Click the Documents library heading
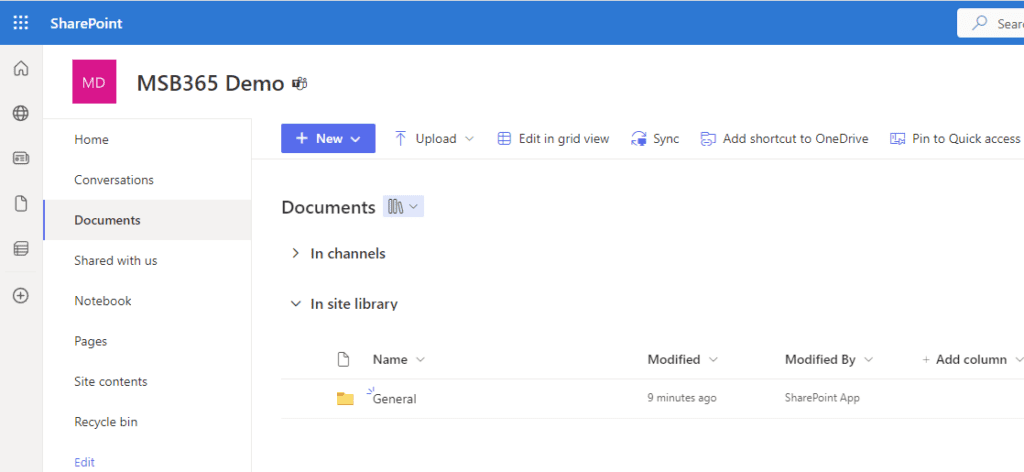 pyautogui.click(x=328, y=208)
